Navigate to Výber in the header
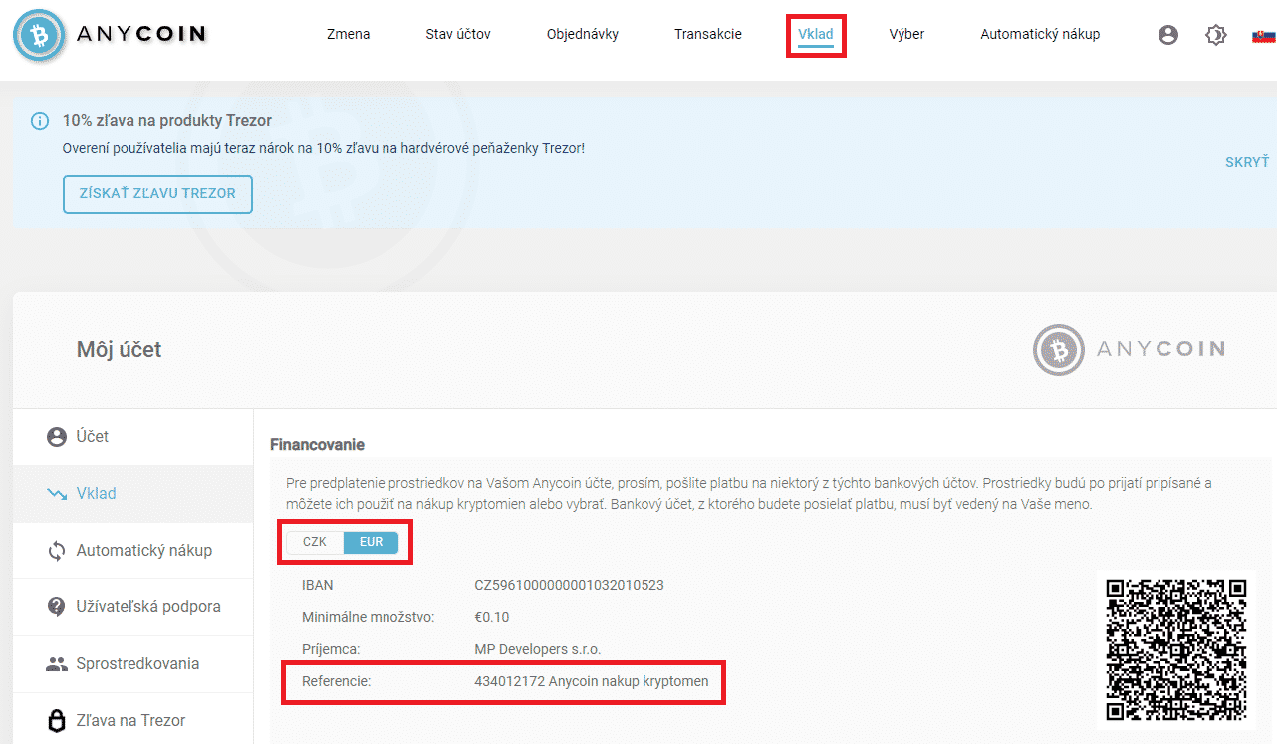1277x744 pixels. (906, 34)
